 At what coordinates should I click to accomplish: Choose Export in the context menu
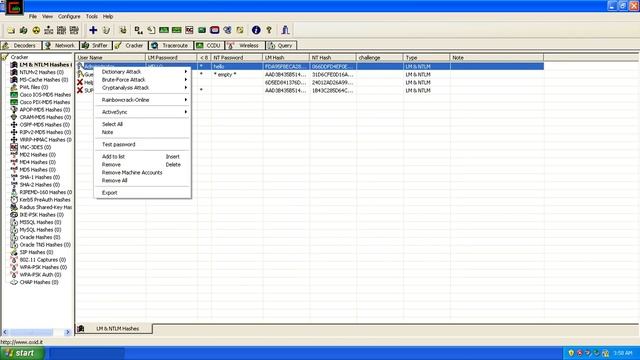click(x=143, y=193)
